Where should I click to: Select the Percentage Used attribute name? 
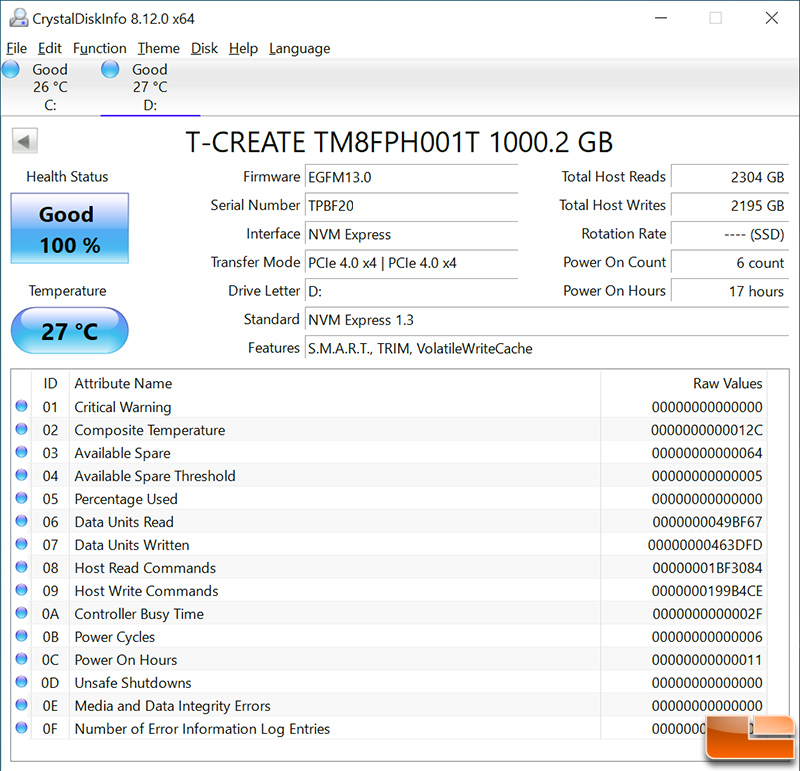click(x=126, y=499)
